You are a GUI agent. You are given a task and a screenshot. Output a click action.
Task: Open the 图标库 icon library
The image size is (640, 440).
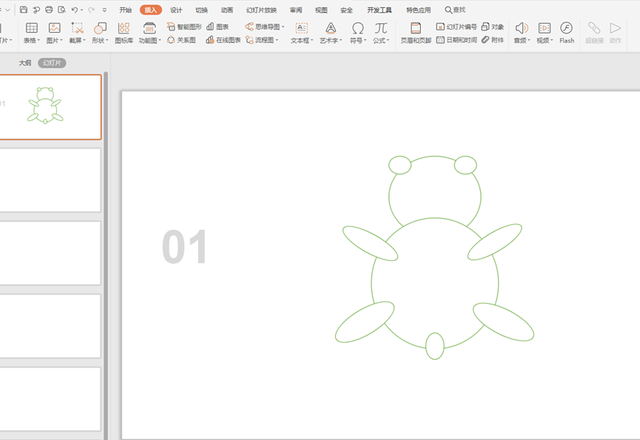click(124, 32)
